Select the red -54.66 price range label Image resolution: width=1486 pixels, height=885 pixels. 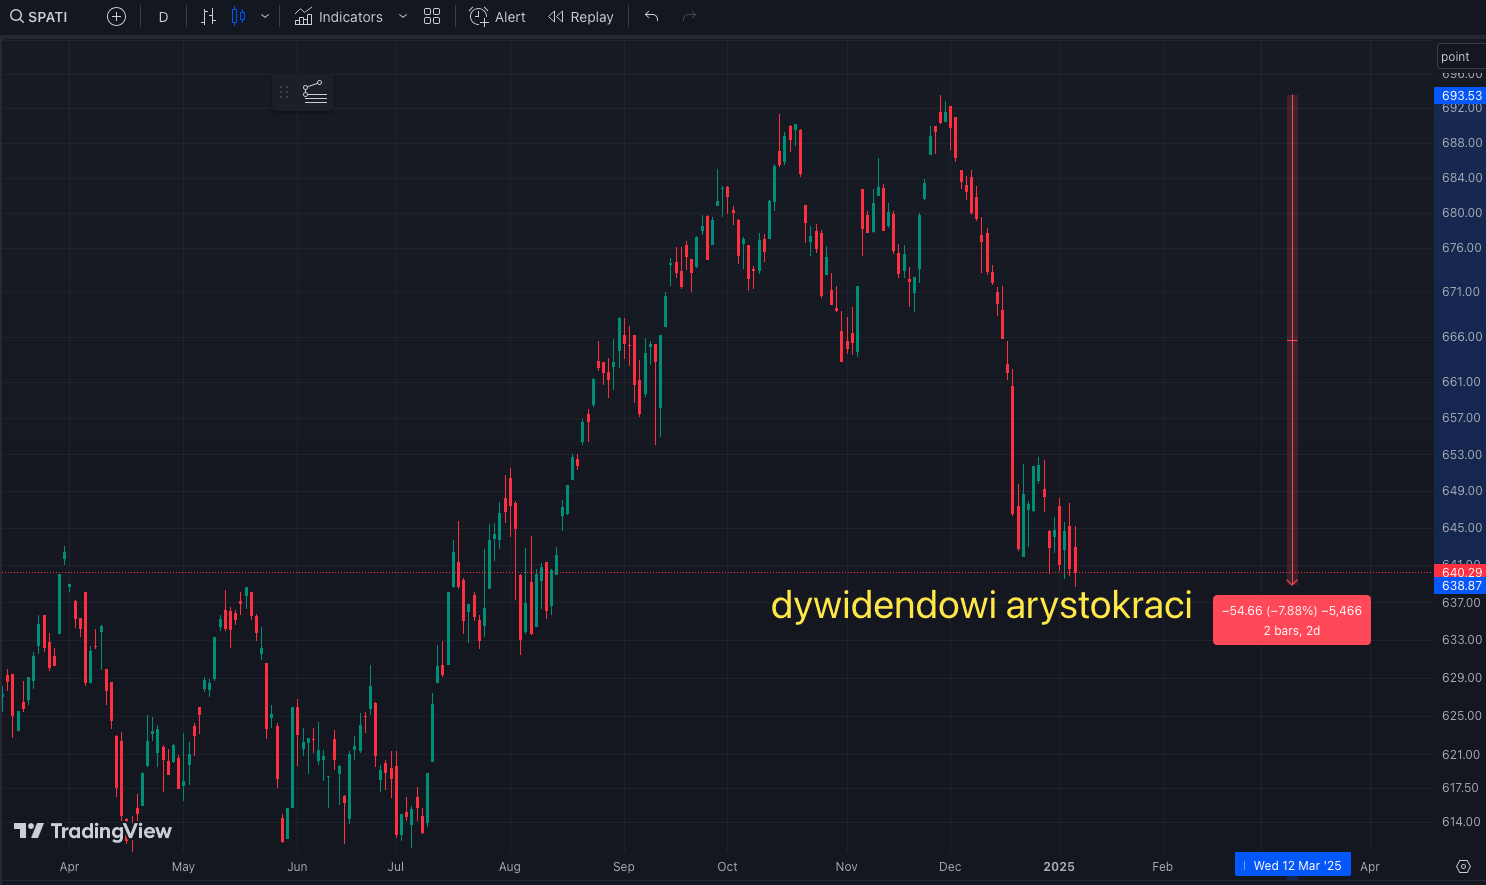(1291, 620)
